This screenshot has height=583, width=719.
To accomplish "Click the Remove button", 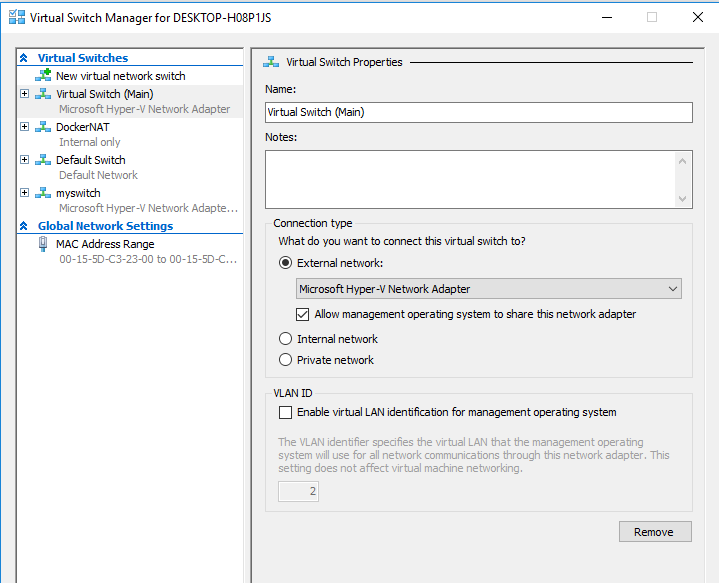I will click(655, 532).
